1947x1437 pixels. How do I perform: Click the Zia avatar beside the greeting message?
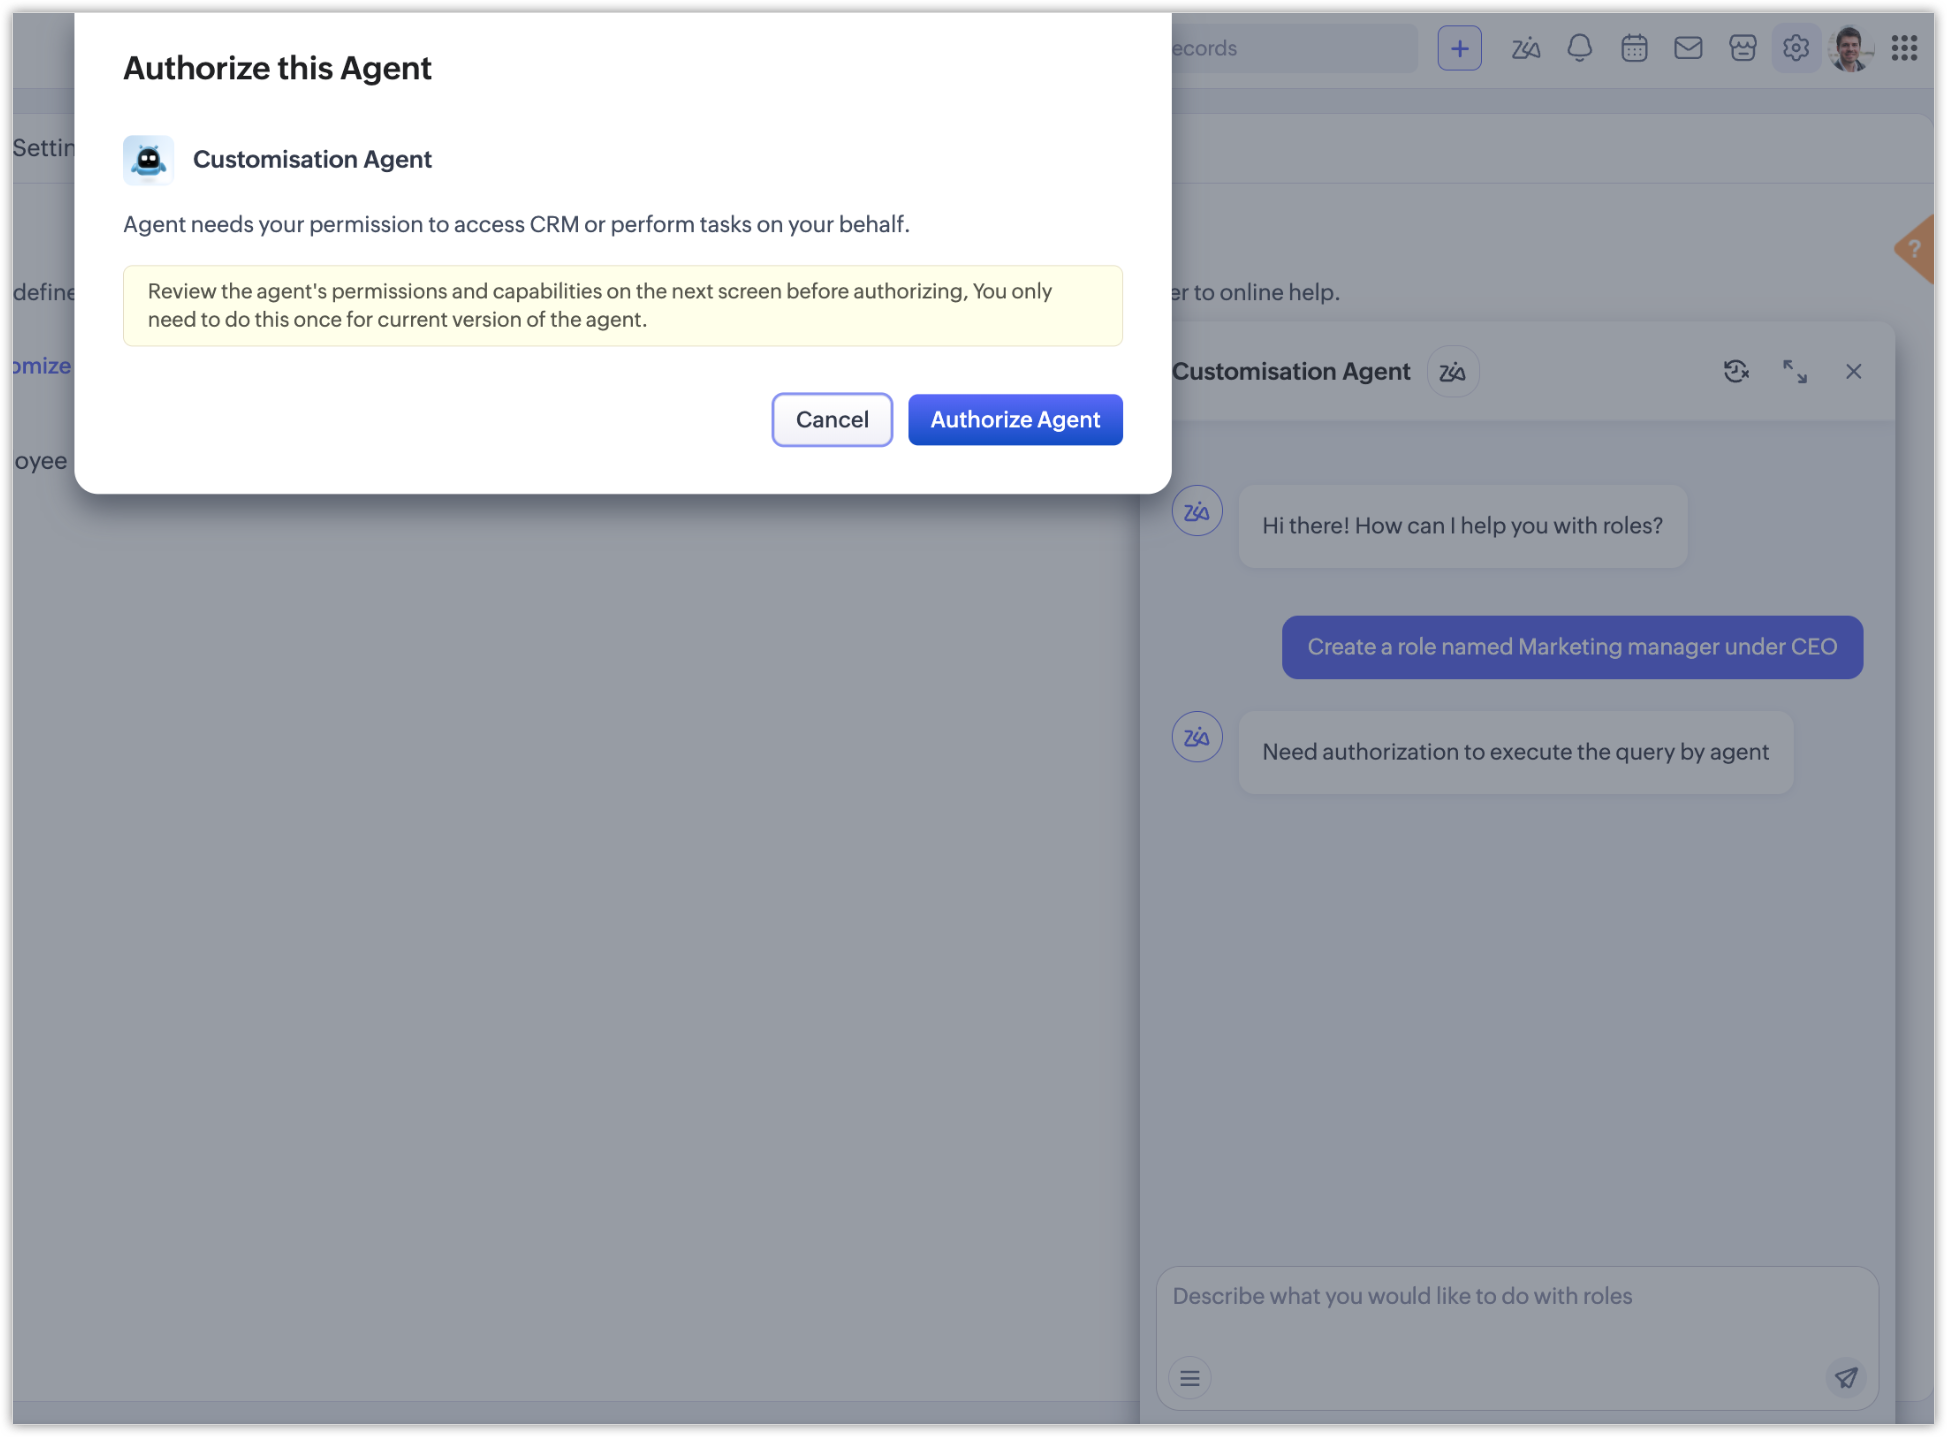pos(1197,511)
